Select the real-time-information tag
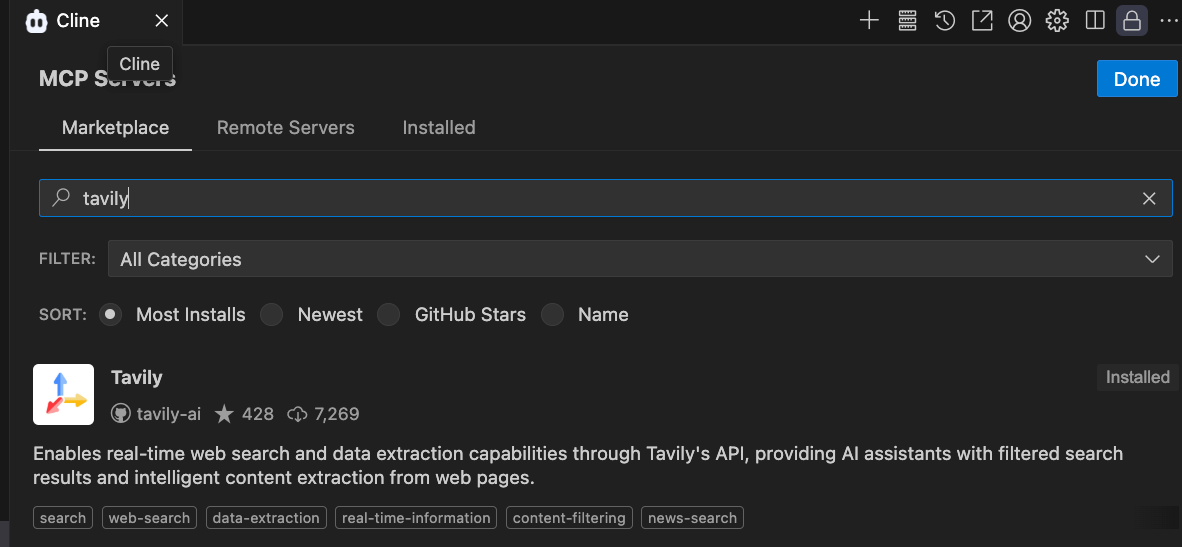Screen dimensions: 1182x547 coord(416,518)
